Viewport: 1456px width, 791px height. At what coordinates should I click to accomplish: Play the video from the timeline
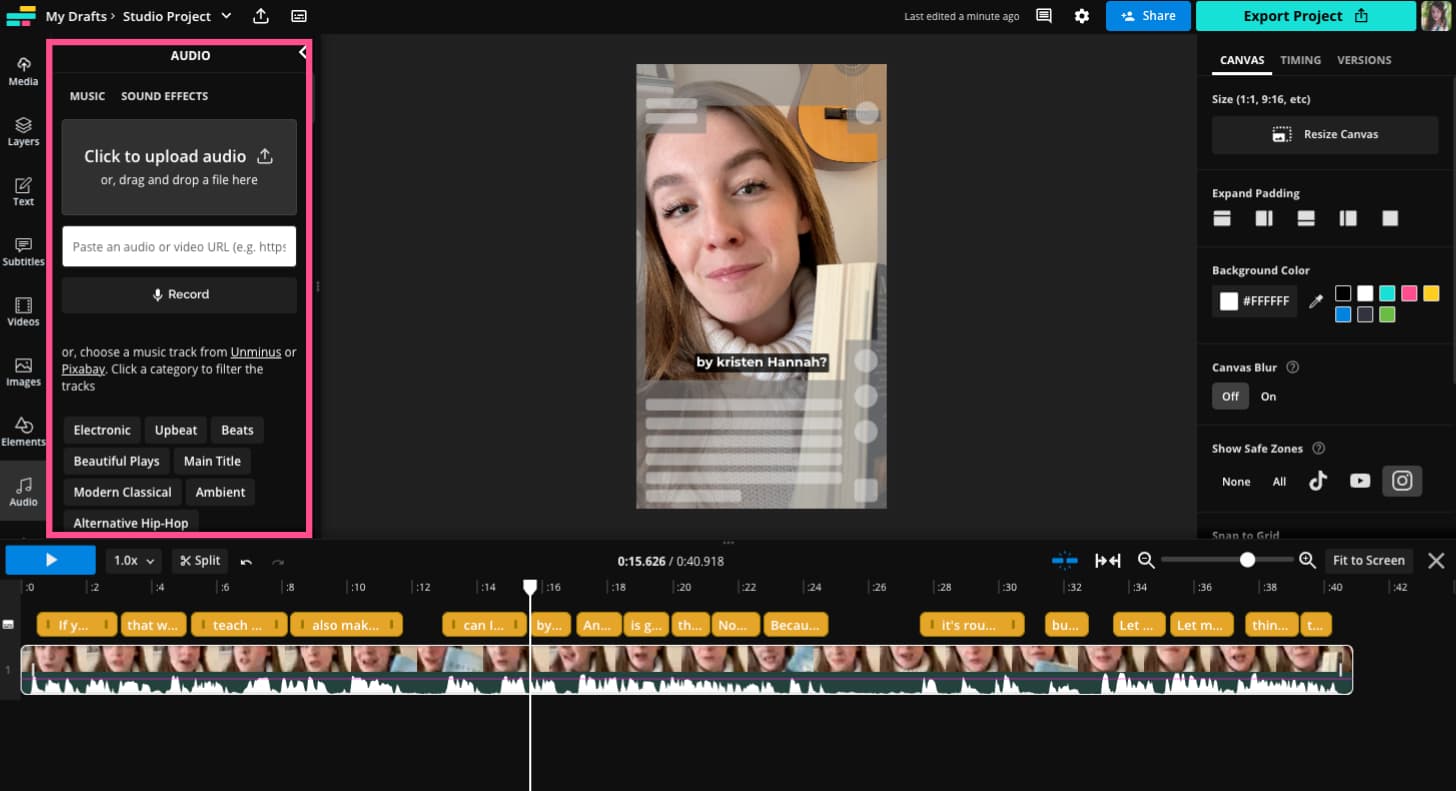click(x=50, y=560)
